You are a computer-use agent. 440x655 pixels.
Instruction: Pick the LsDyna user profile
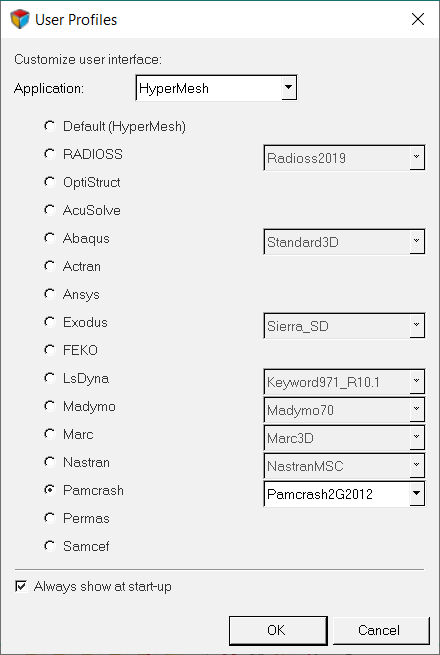click(x=50, y=378)
